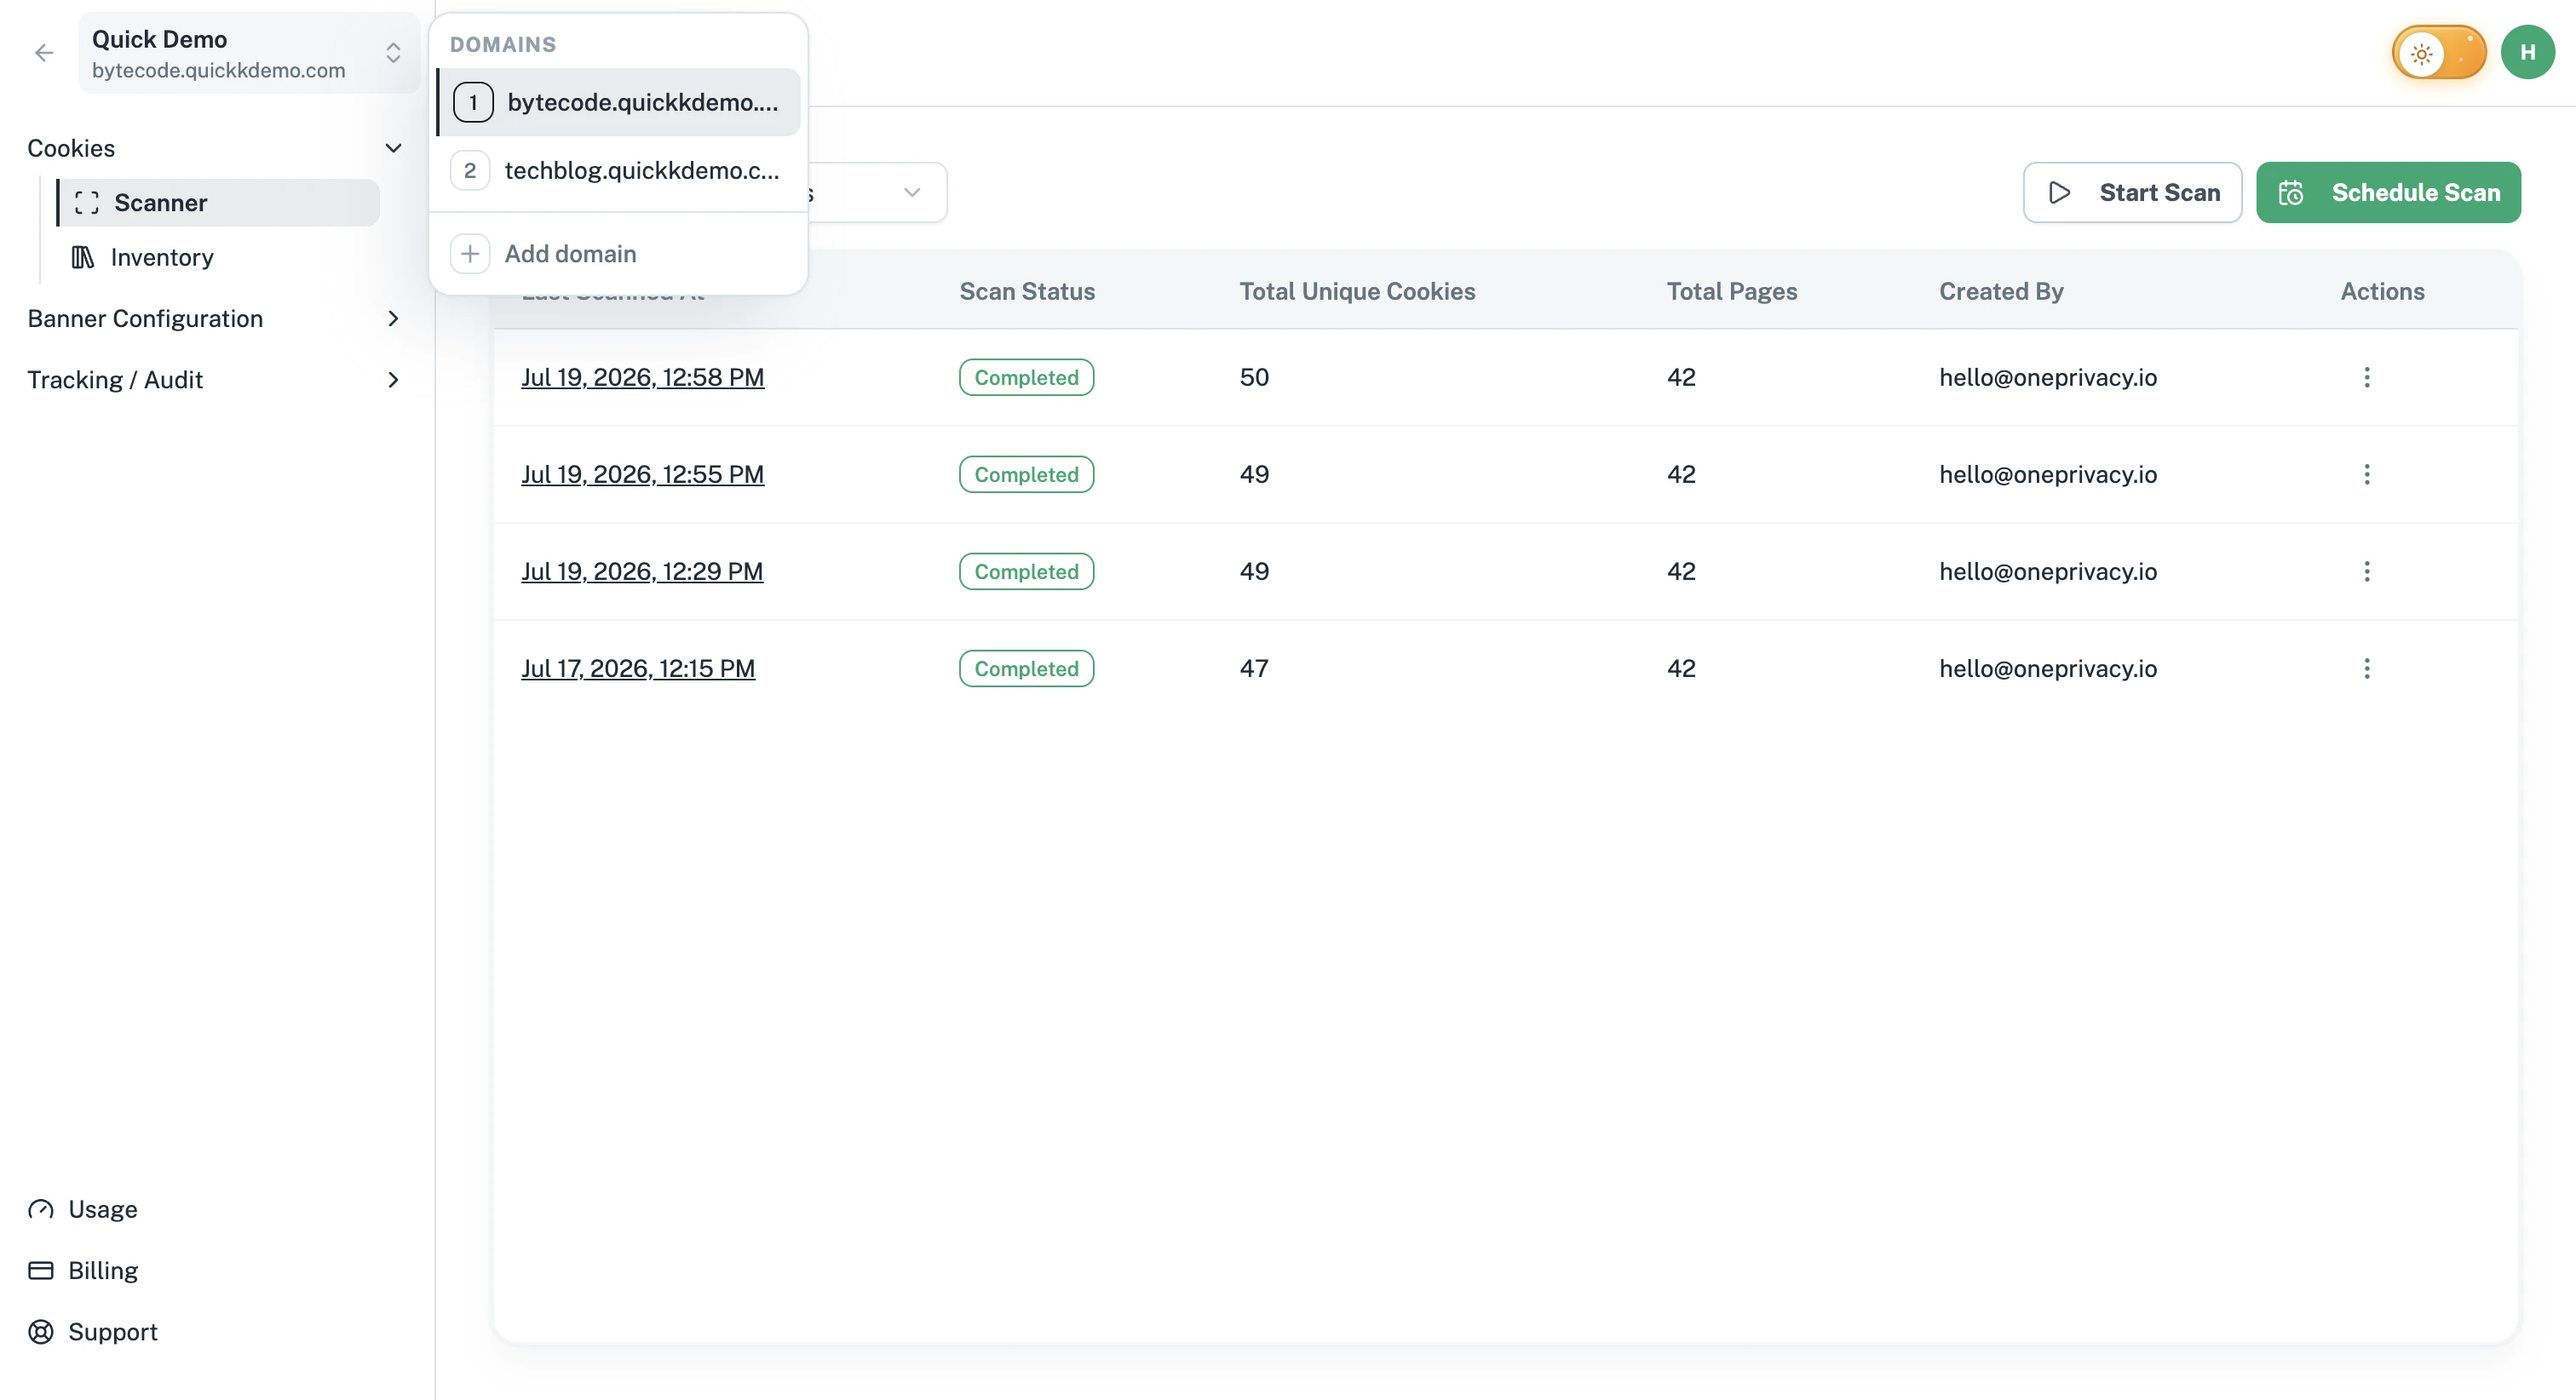Click Completed badge on 12:58 PM row
The image size is (2576, 1400).
point(1027,378)
